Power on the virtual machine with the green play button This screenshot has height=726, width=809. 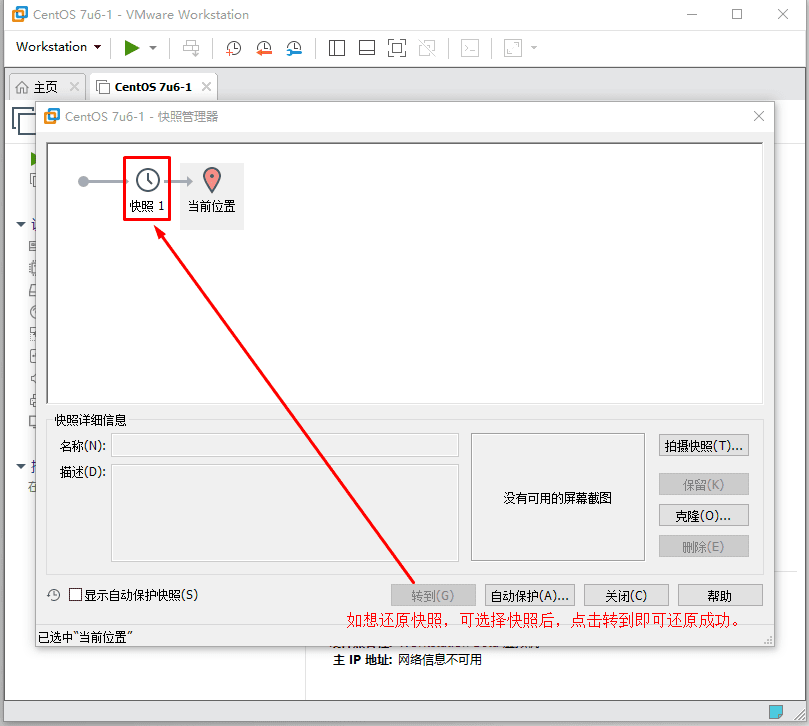(x=132, y=47)
